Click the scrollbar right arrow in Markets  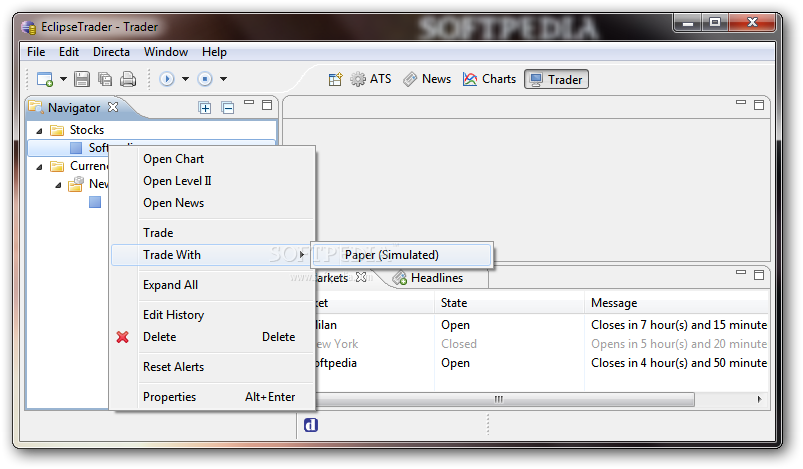759,399
